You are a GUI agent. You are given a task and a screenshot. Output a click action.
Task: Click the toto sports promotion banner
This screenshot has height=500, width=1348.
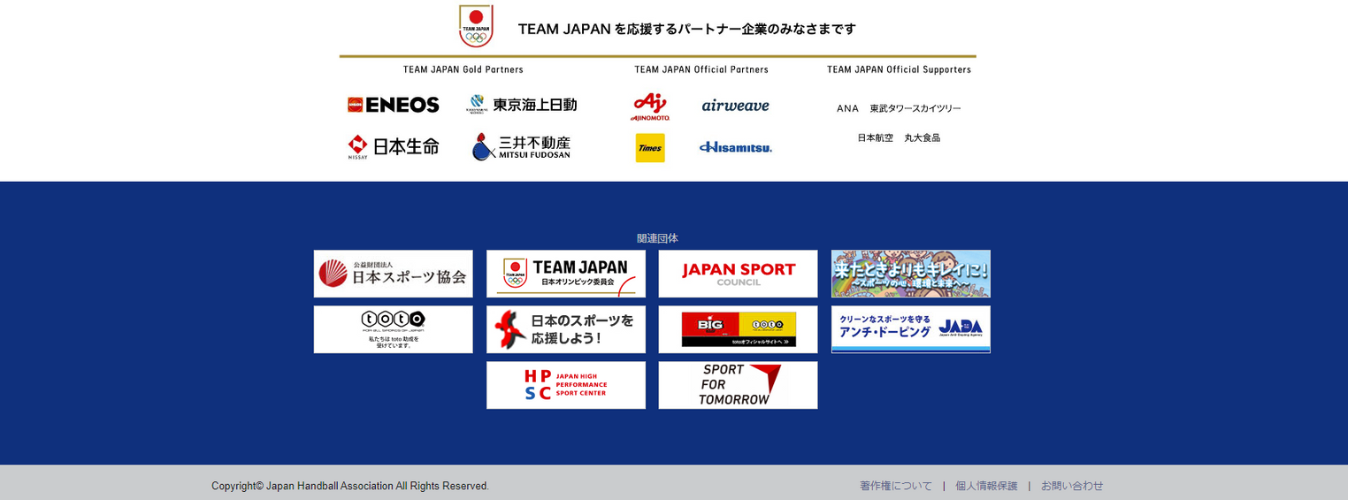point(393,329)
